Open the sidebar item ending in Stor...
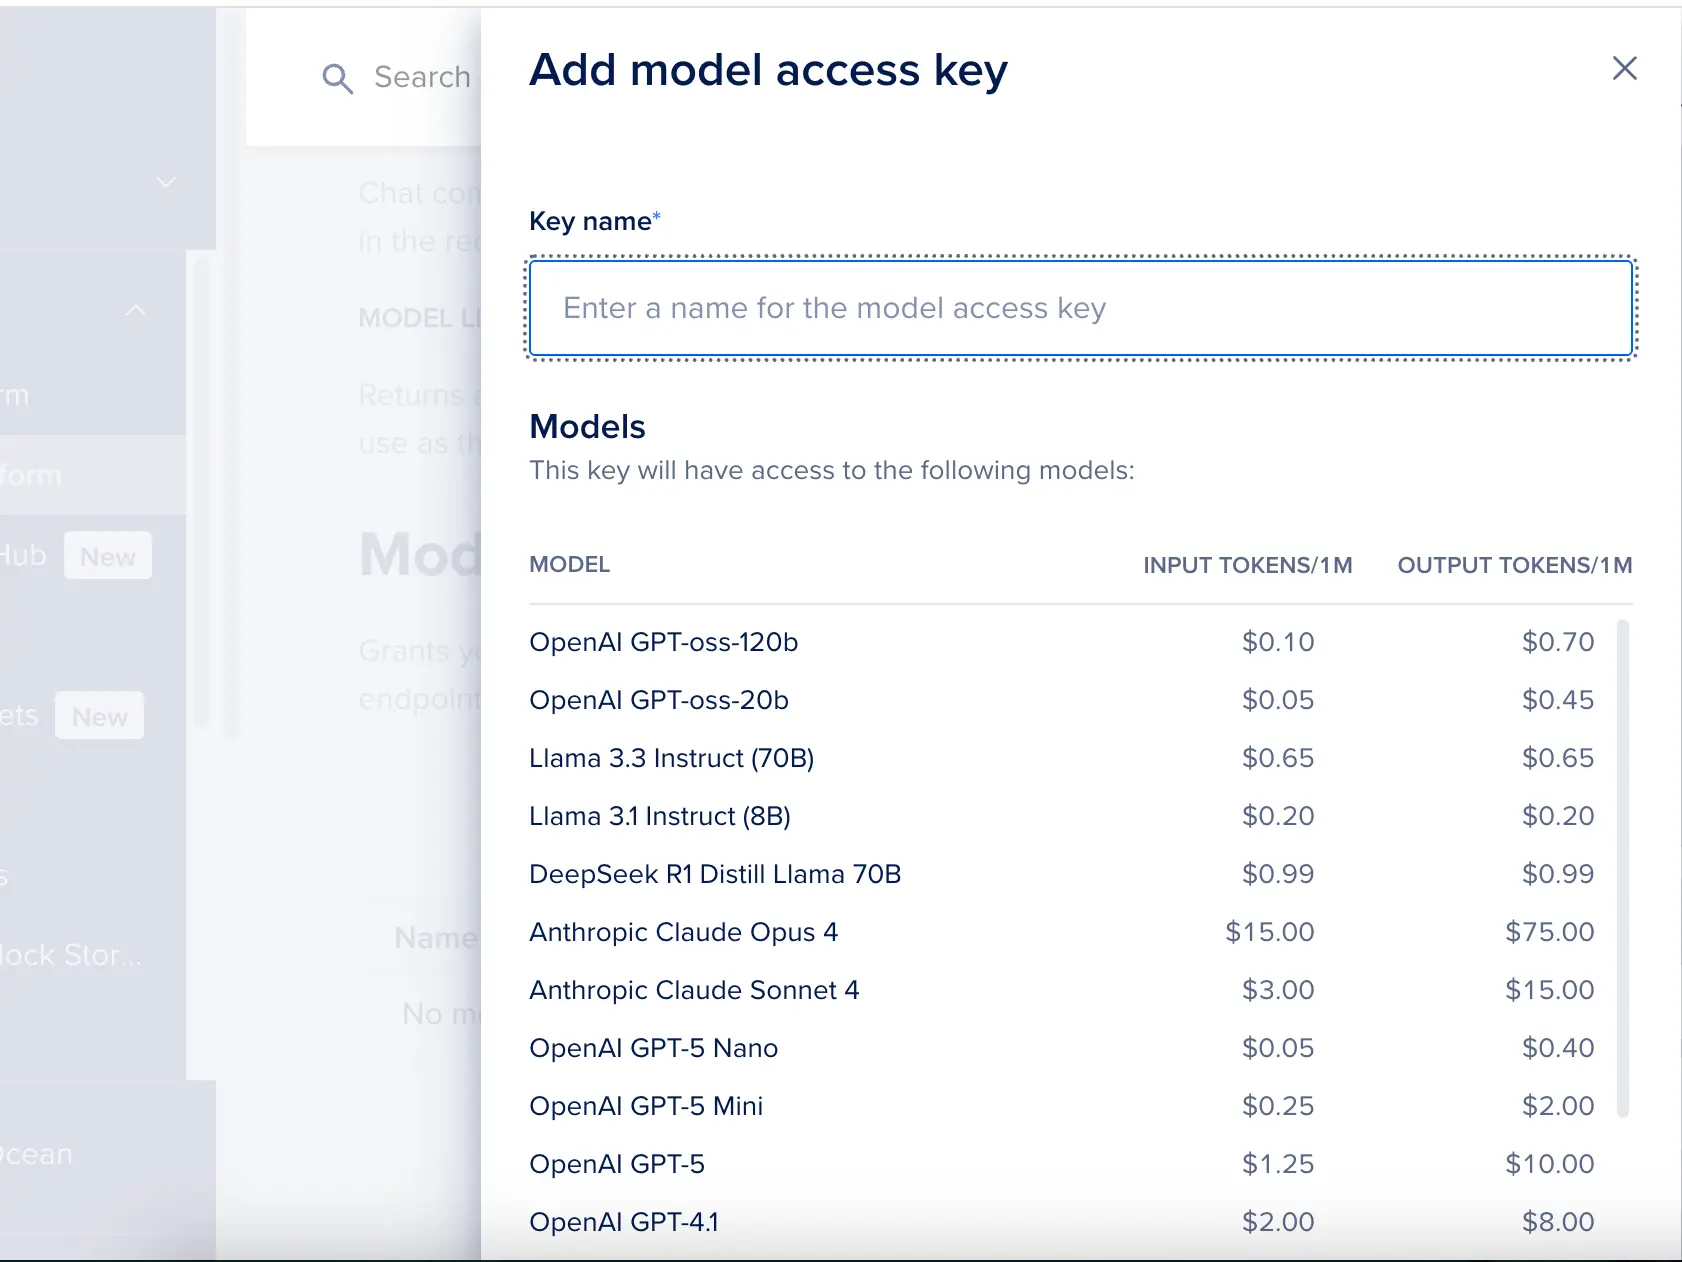Viewport: 1682px width, 1262px height. click(70, 955)
